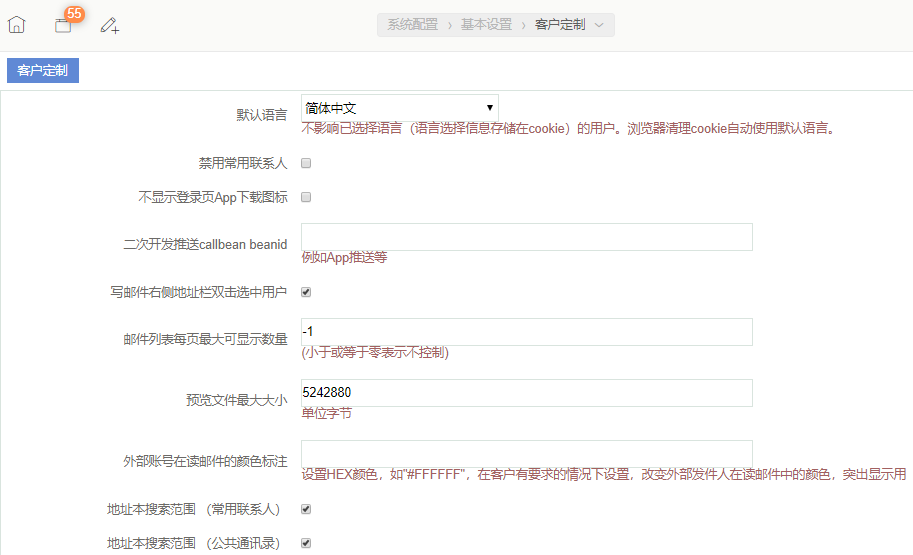Enable the 禁用常用联系人 checkbox
Screen dimensions: 913x555
click(307, 163)
